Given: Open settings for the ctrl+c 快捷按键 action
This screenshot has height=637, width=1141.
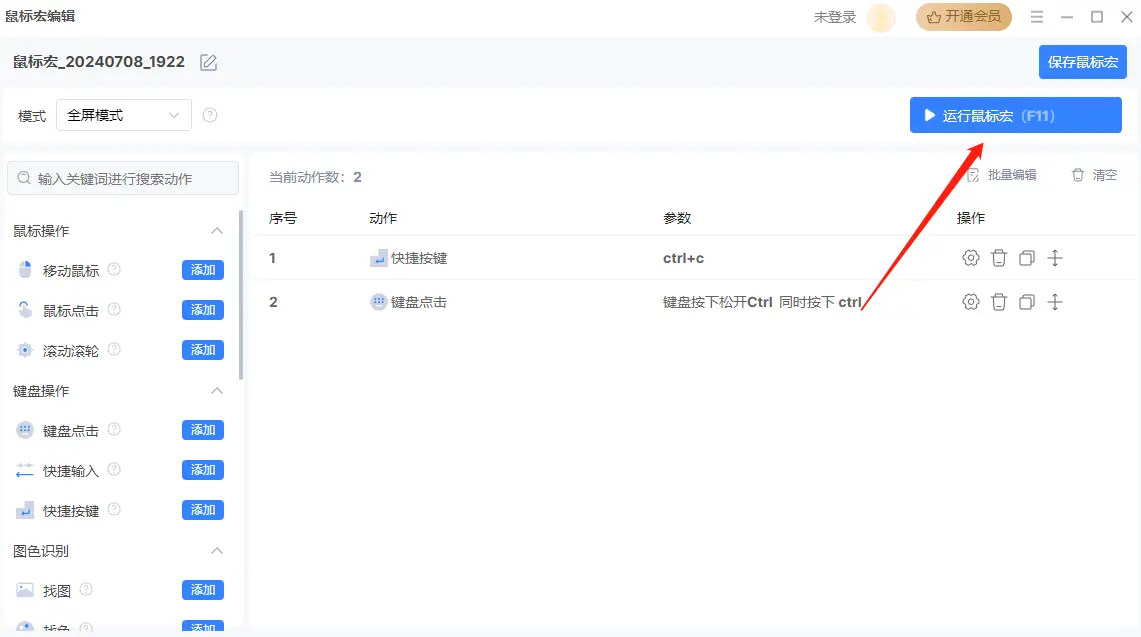Looking at the screenshot, I should pos(970,257).
